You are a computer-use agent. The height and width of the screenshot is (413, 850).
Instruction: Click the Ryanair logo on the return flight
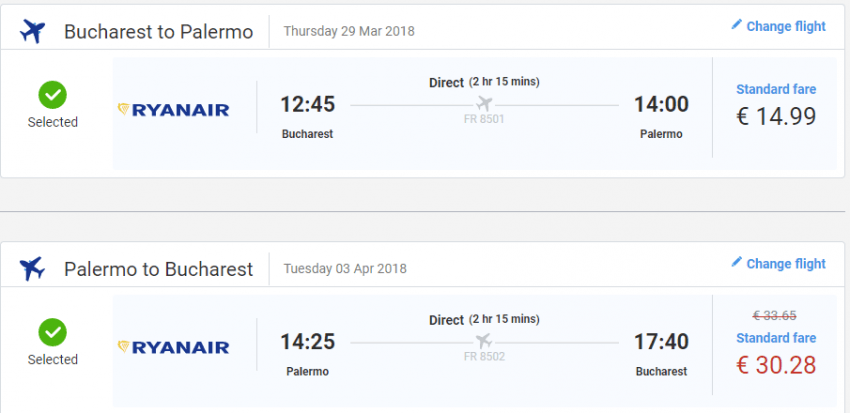click(x=173, y=347)
